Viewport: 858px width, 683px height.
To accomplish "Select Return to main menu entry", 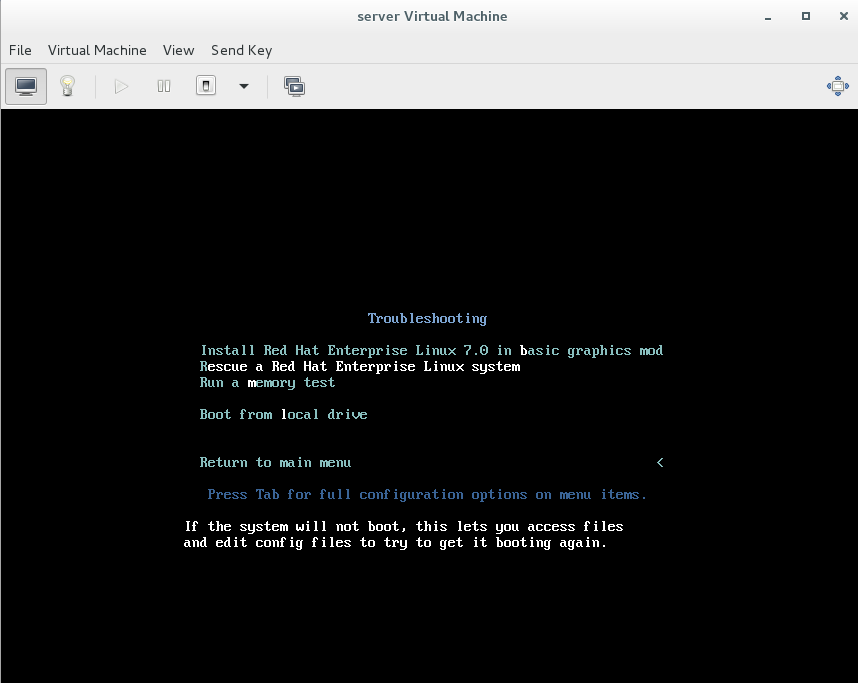I will tap(275, 462).
